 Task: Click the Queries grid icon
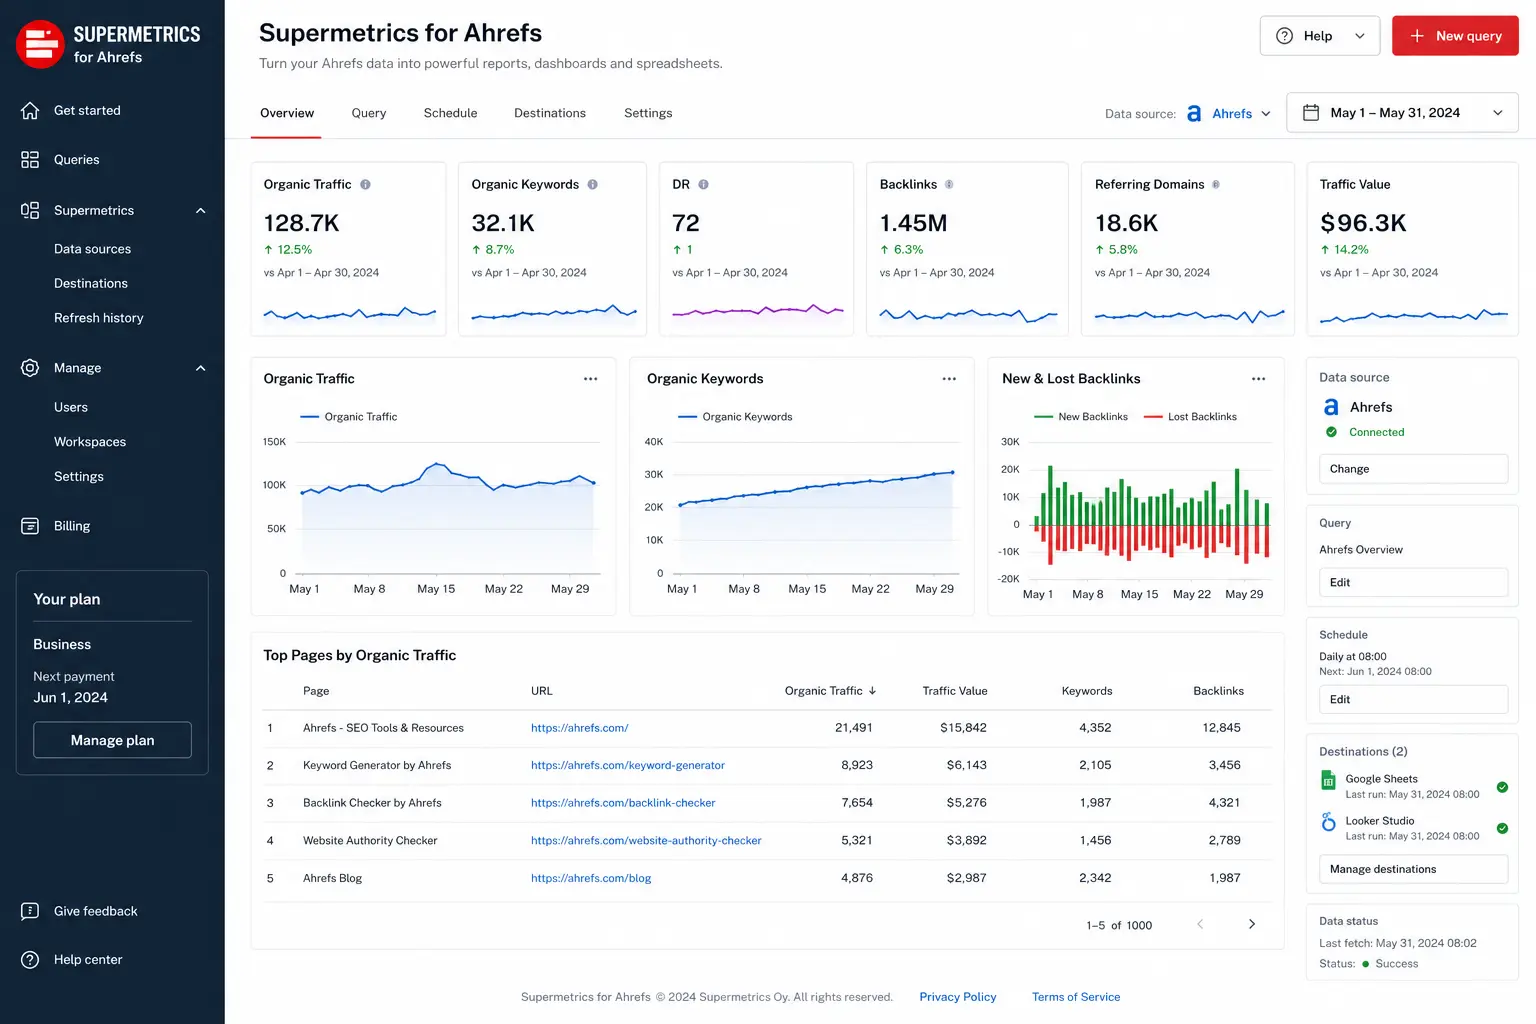pyautogui.click(x=30, y=160)
